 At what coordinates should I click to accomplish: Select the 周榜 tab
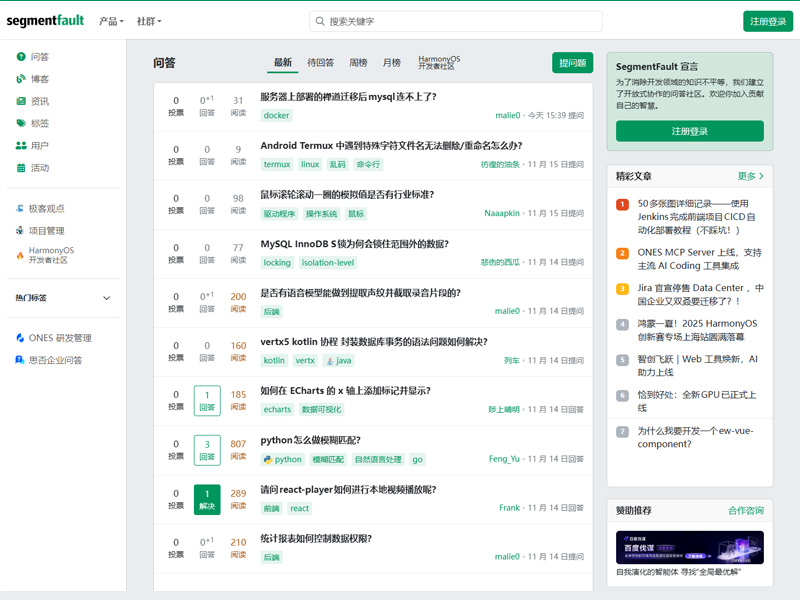tap(358, 63)
